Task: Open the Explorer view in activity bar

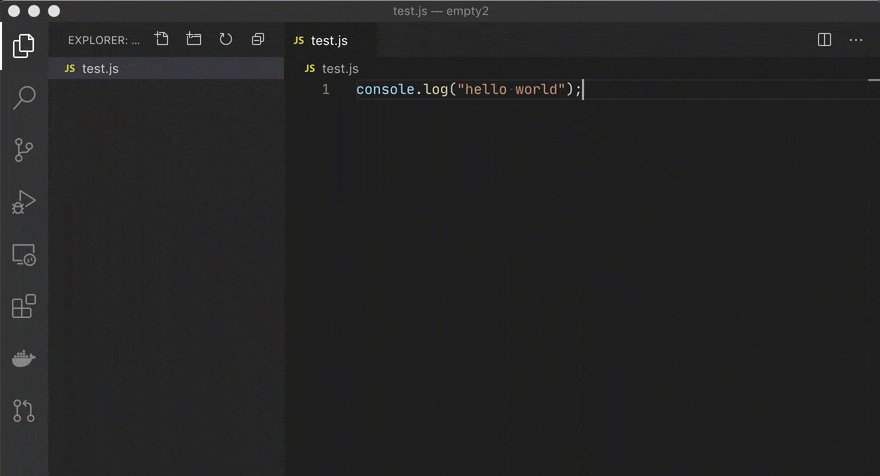Action: point(24,46)
